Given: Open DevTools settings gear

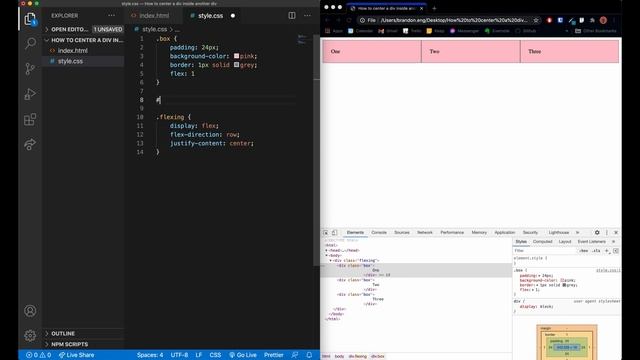Looking at the screenshot, I should click(597, 233).
